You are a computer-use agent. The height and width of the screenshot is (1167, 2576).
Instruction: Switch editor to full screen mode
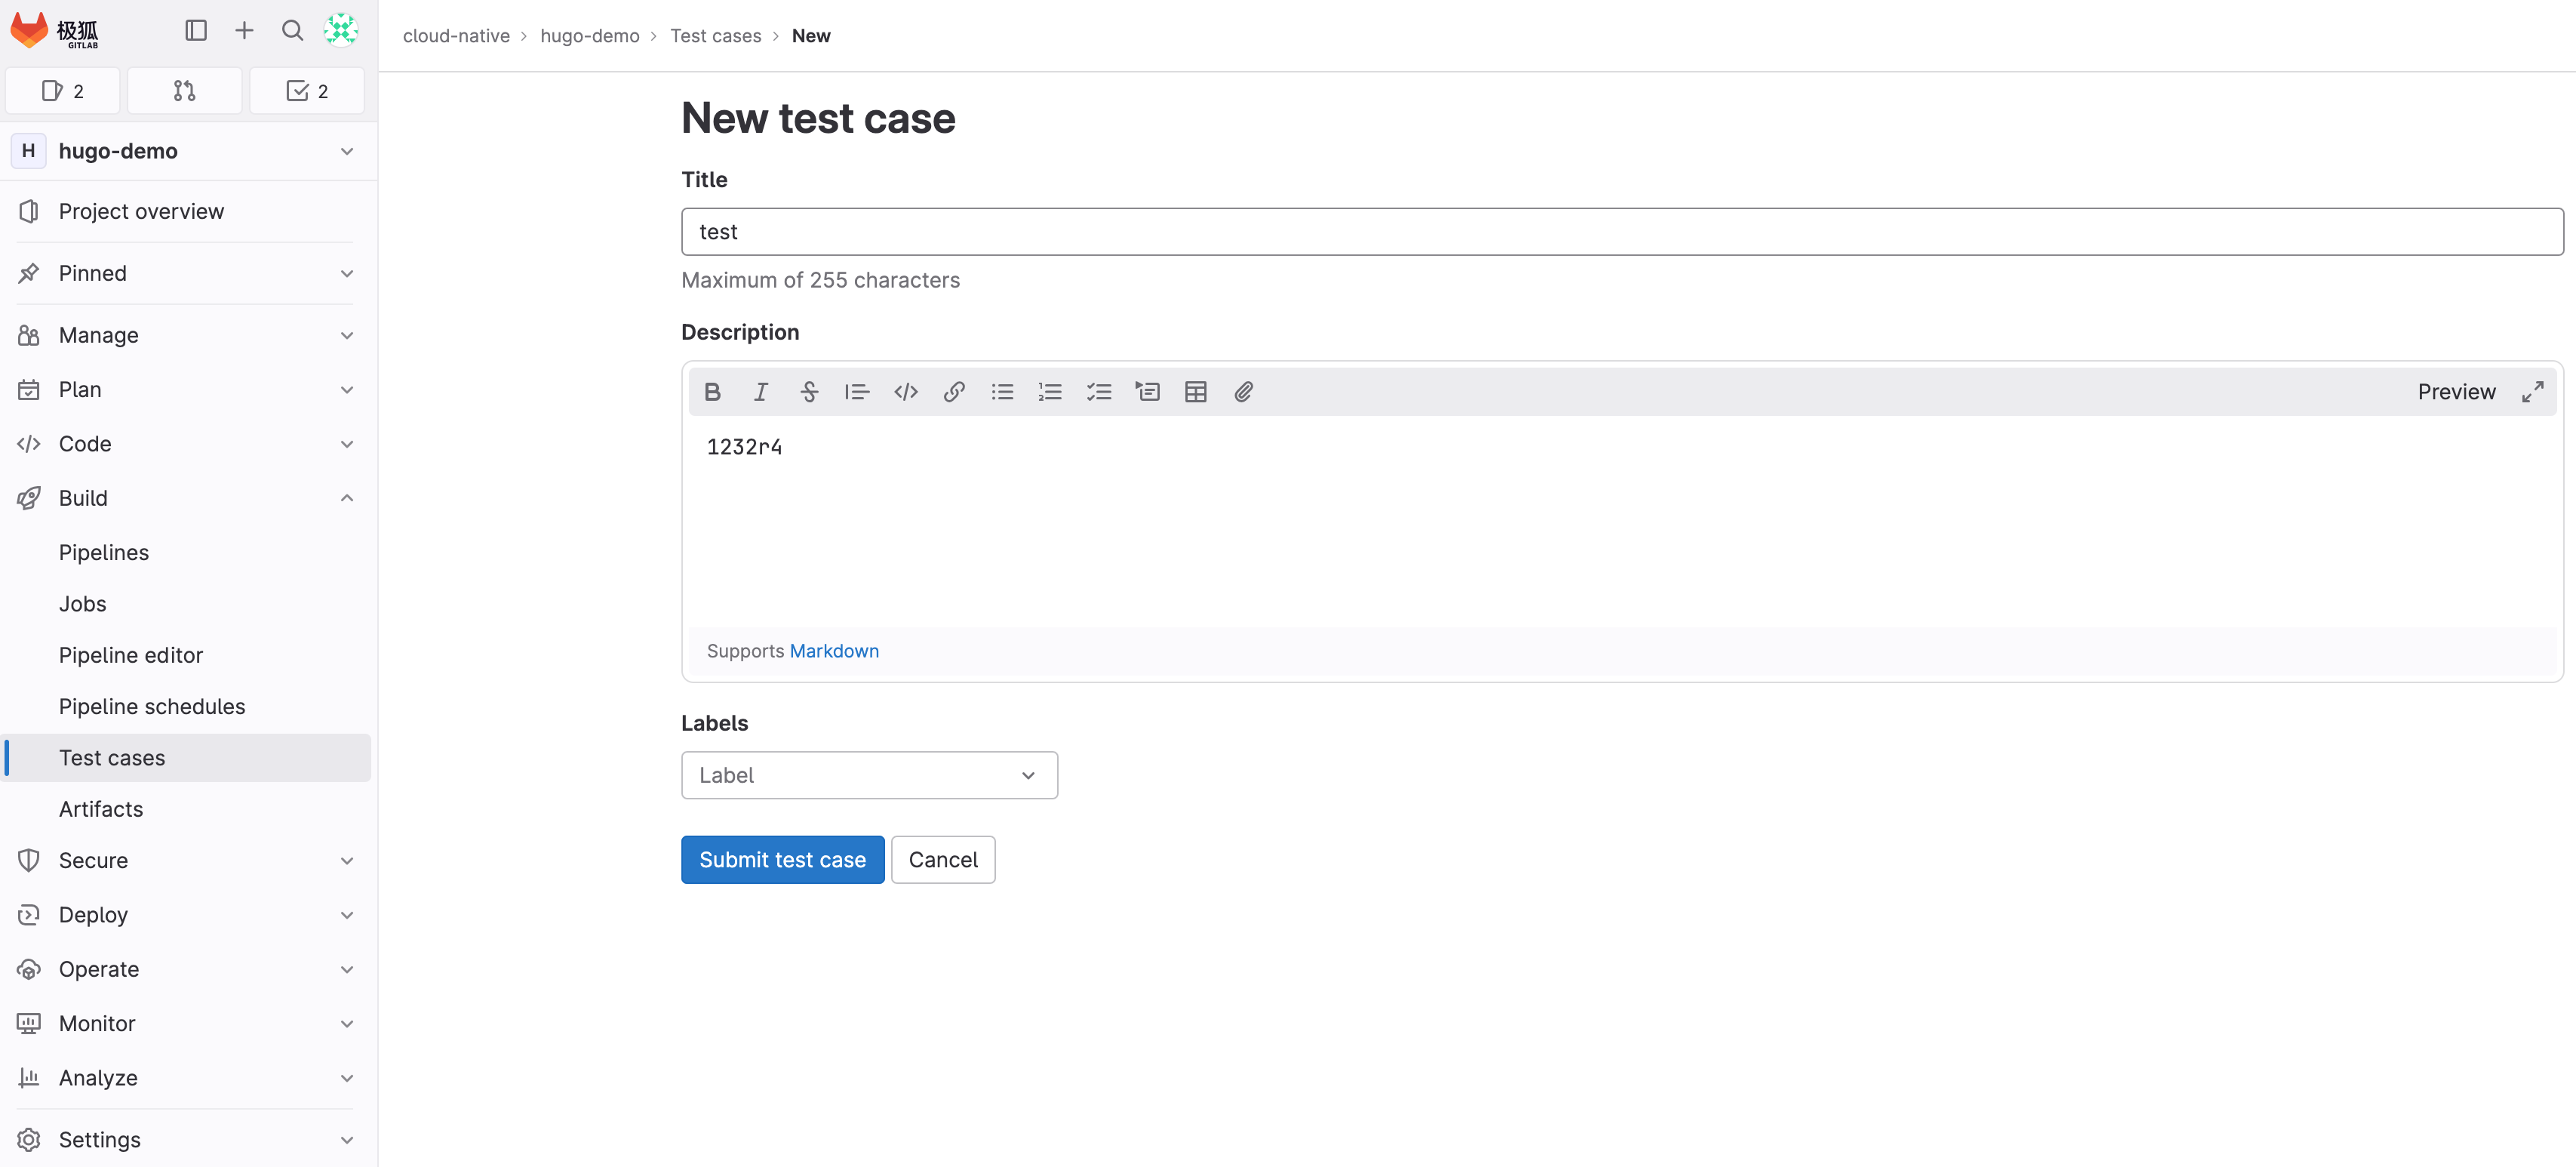[x=2532, y=392]
